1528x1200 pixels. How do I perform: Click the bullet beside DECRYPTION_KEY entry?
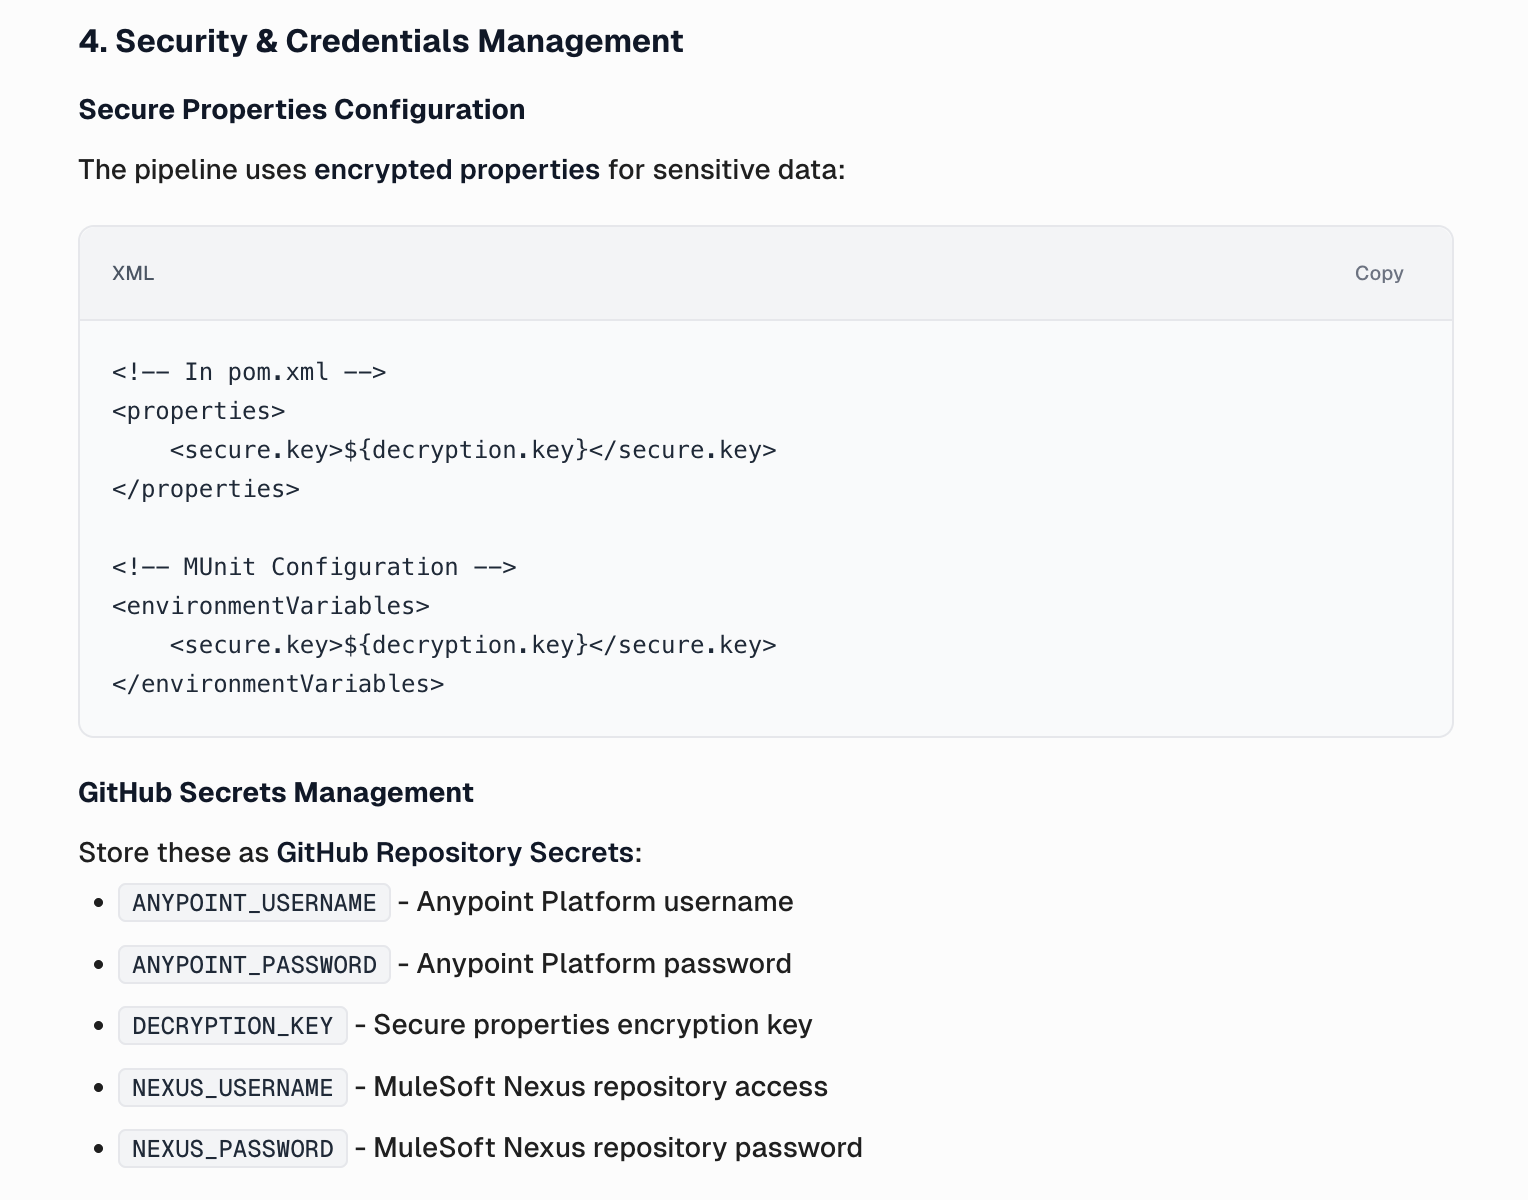98,1026
